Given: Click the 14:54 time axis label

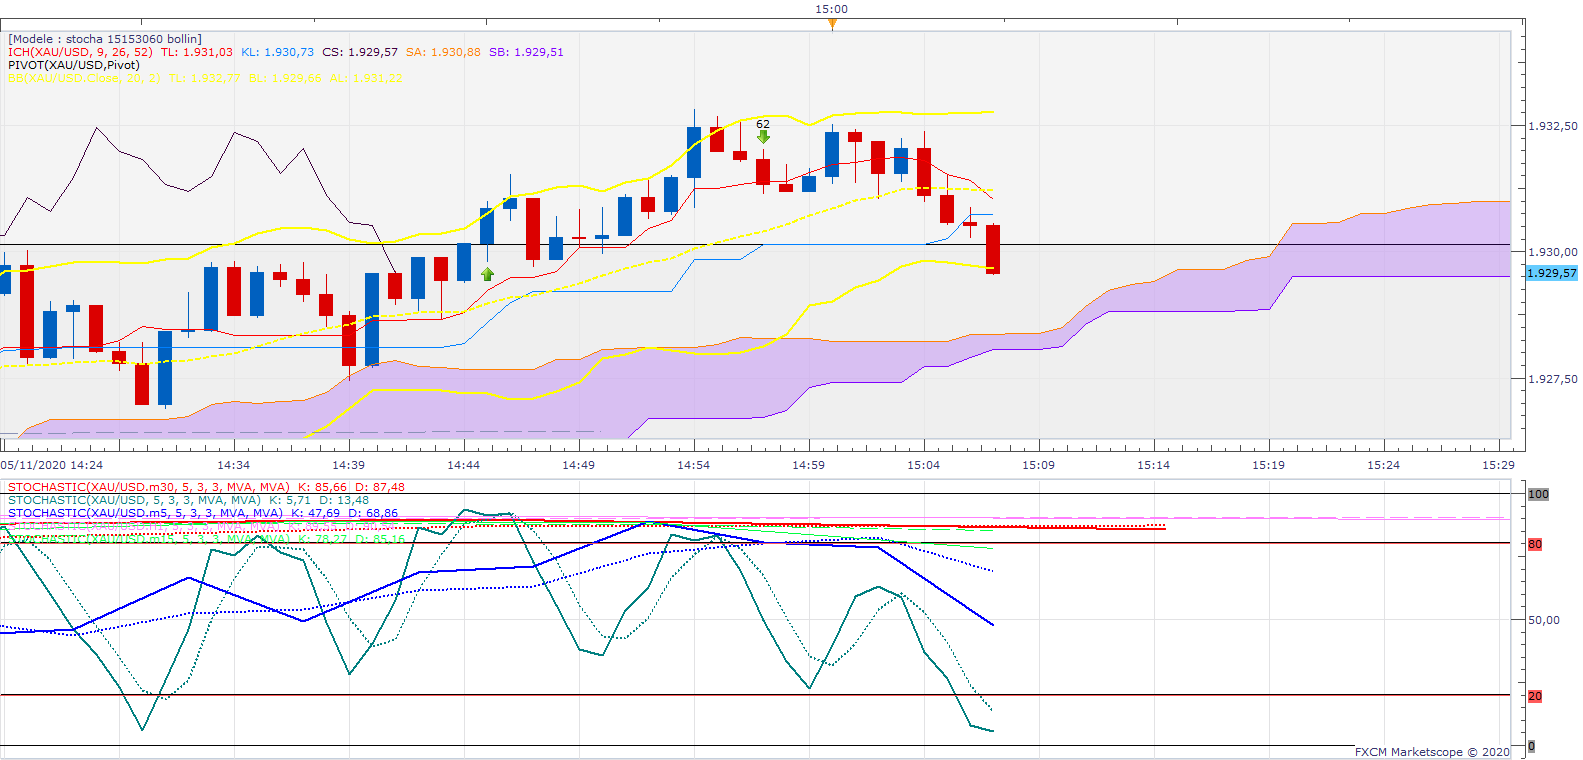Looking at the screenshot, I should [694, 465].
